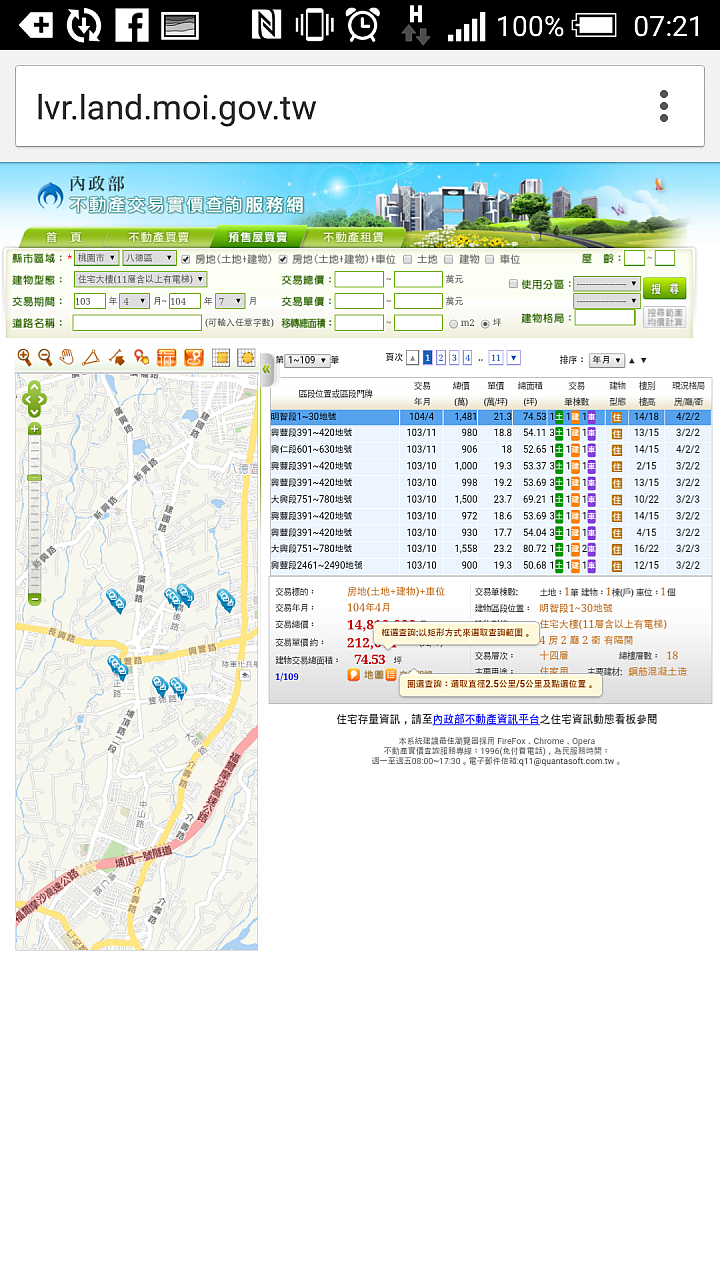
Task: Enable the 使用分區 checkbox
Action: point(513,284)
